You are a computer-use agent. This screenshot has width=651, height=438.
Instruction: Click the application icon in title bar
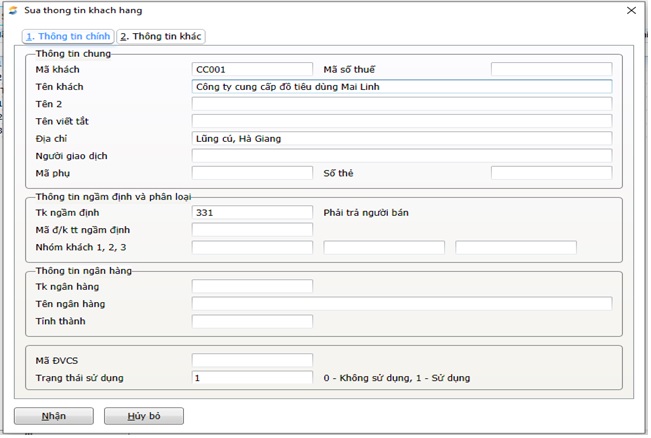11,10
